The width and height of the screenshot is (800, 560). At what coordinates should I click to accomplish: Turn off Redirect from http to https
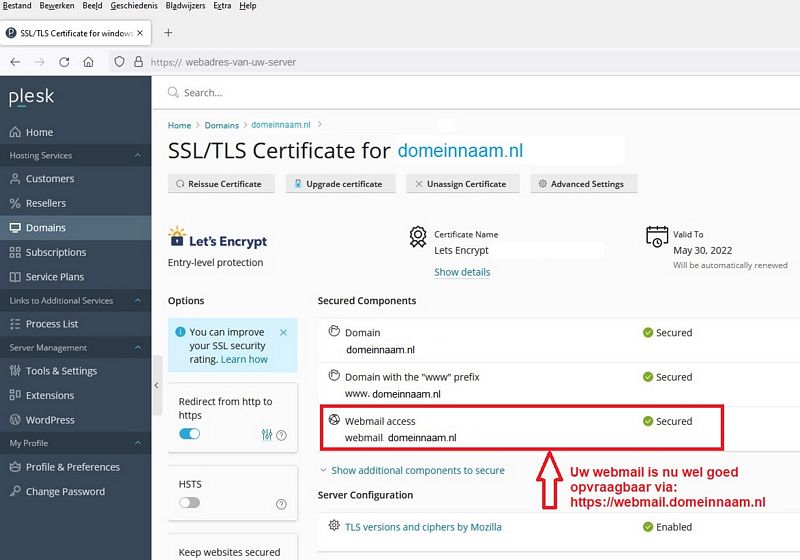[189, 434]
